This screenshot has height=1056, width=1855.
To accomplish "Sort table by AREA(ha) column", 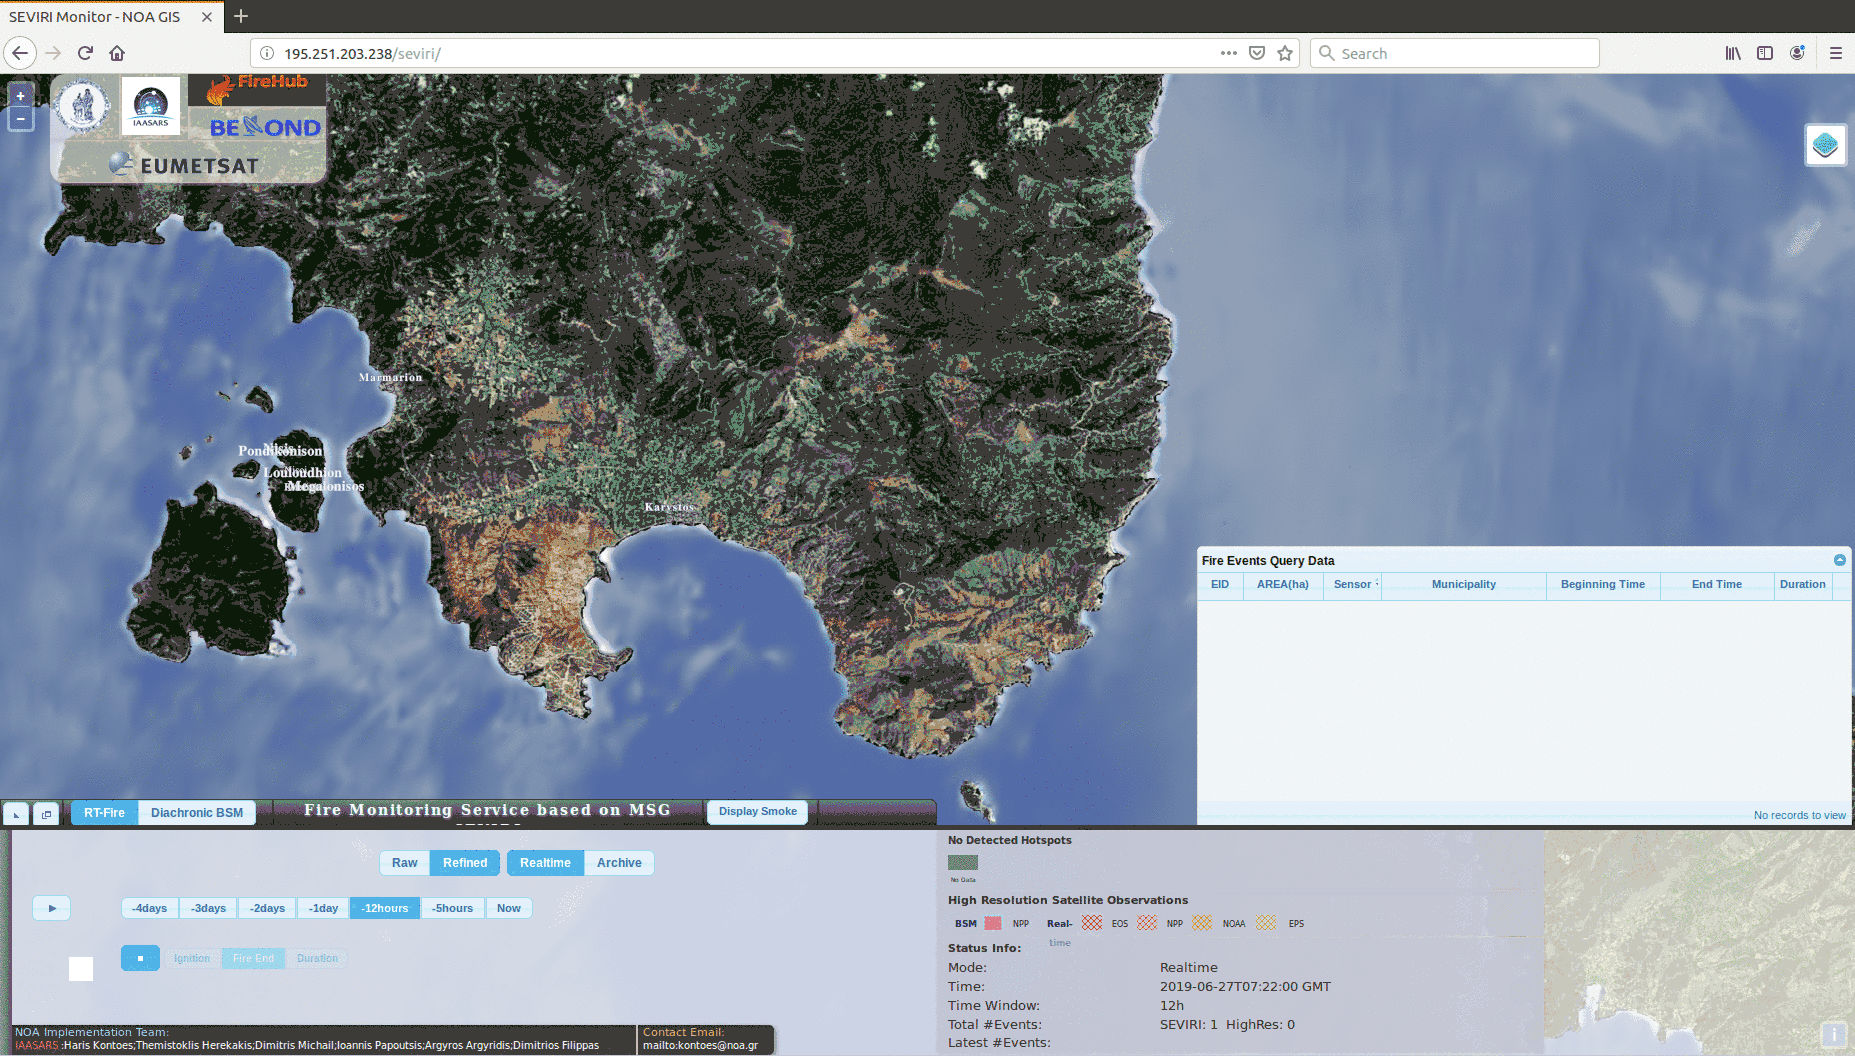I will (1283, 585).
